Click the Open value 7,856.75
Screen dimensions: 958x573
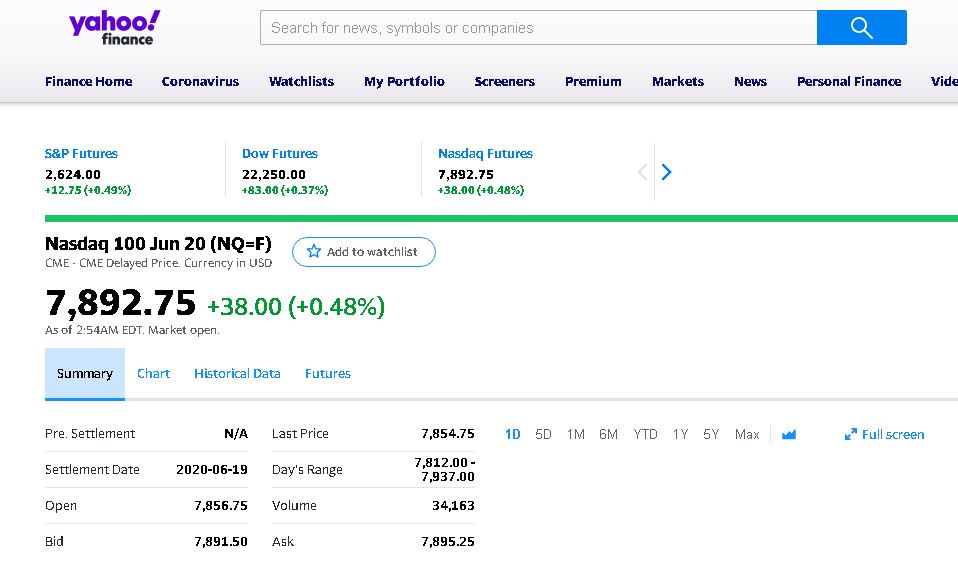pyautogui.click(x=221, y=506)
